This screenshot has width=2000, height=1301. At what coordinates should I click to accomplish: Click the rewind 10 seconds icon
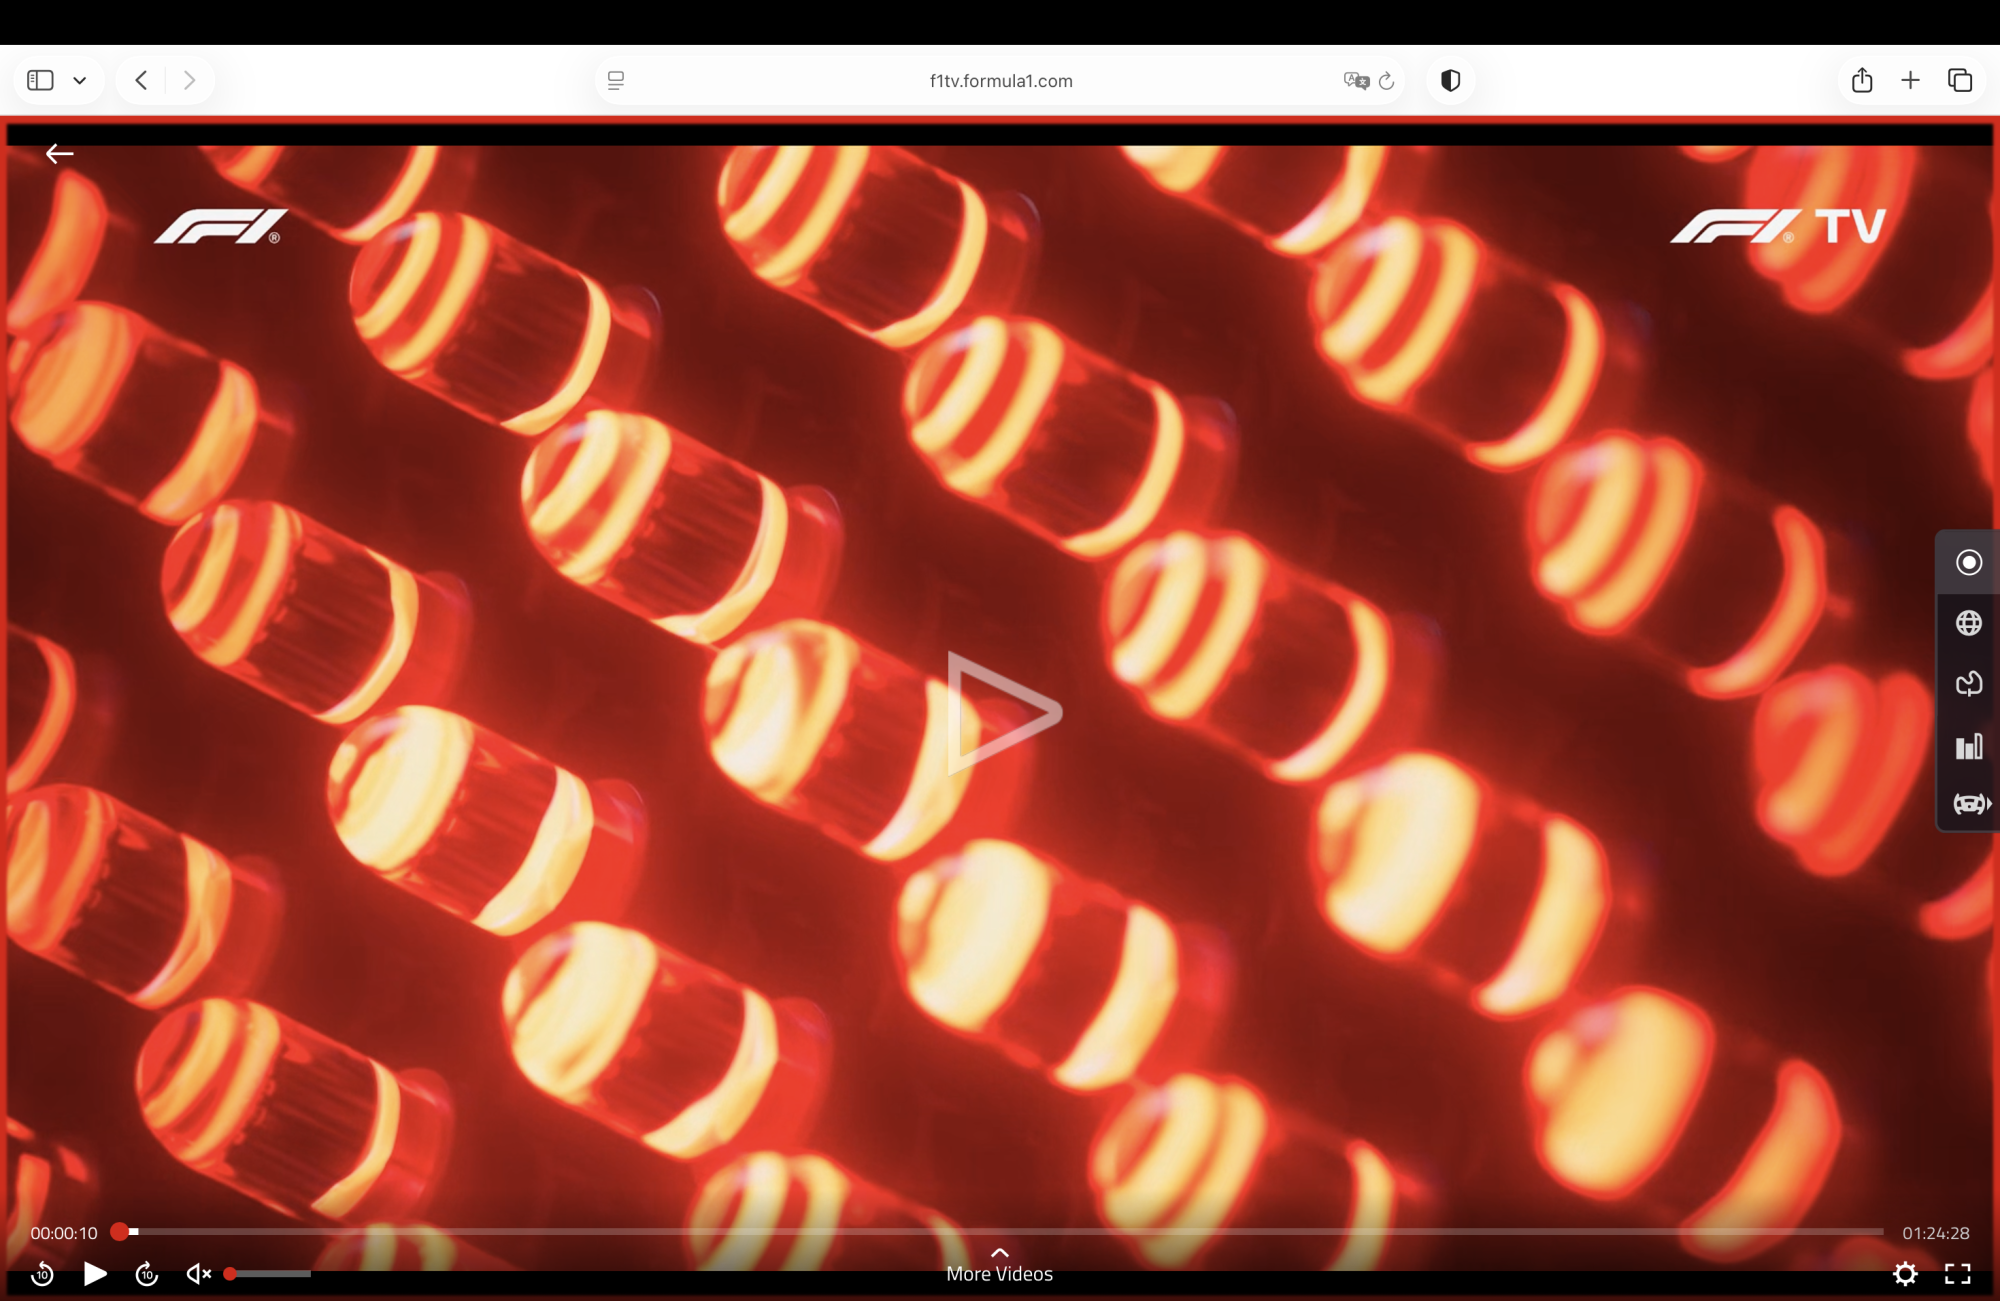tap(42, 1273)
